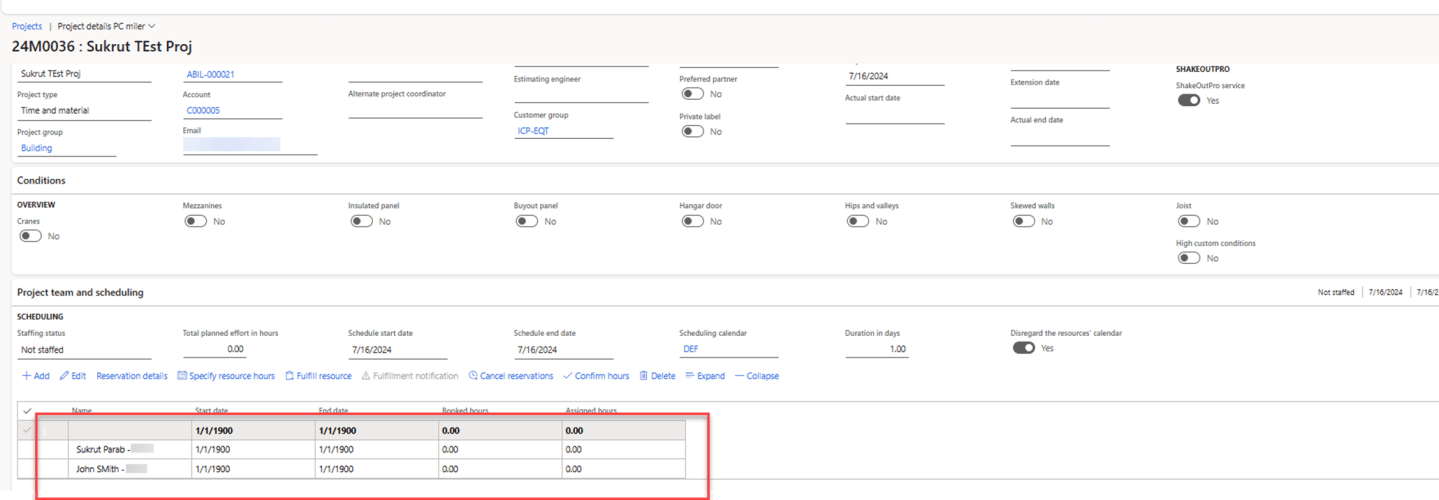Click the Actual start date field

click(895, 115)
